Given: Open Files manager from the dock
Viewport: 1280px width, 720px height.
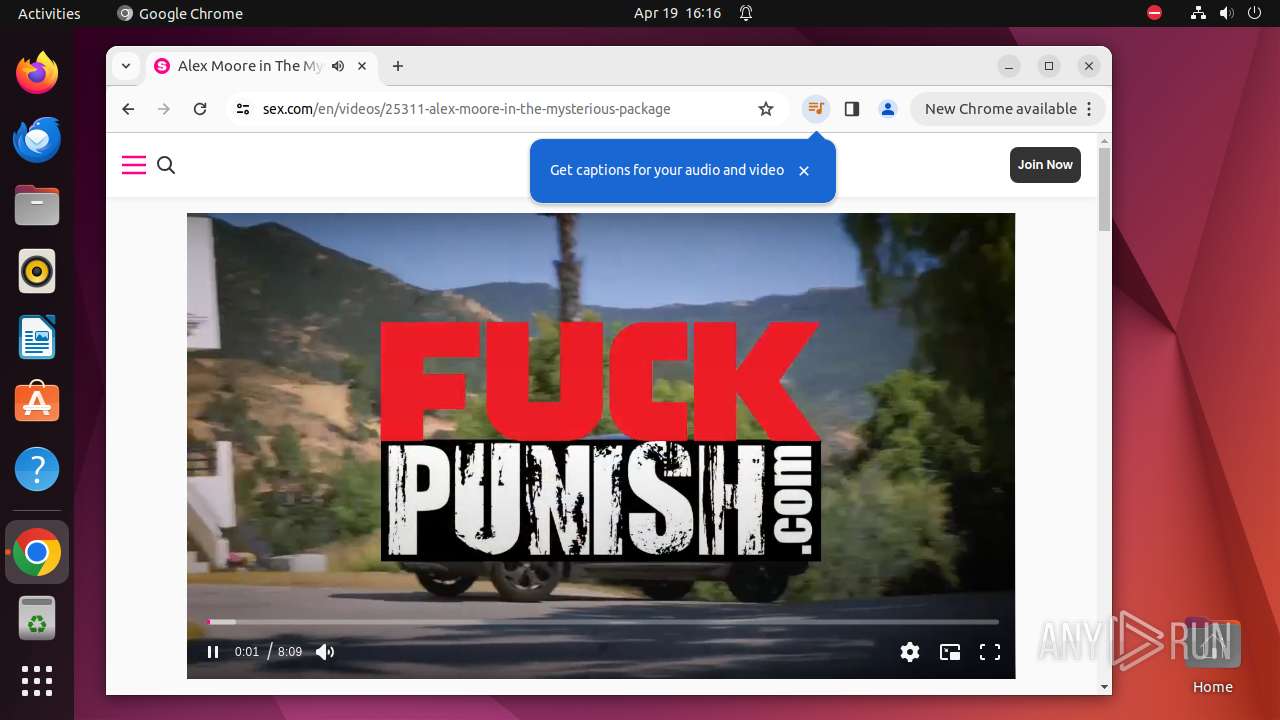Looking at the screenshot, I should pyautogui.click(x=37, y=205).
